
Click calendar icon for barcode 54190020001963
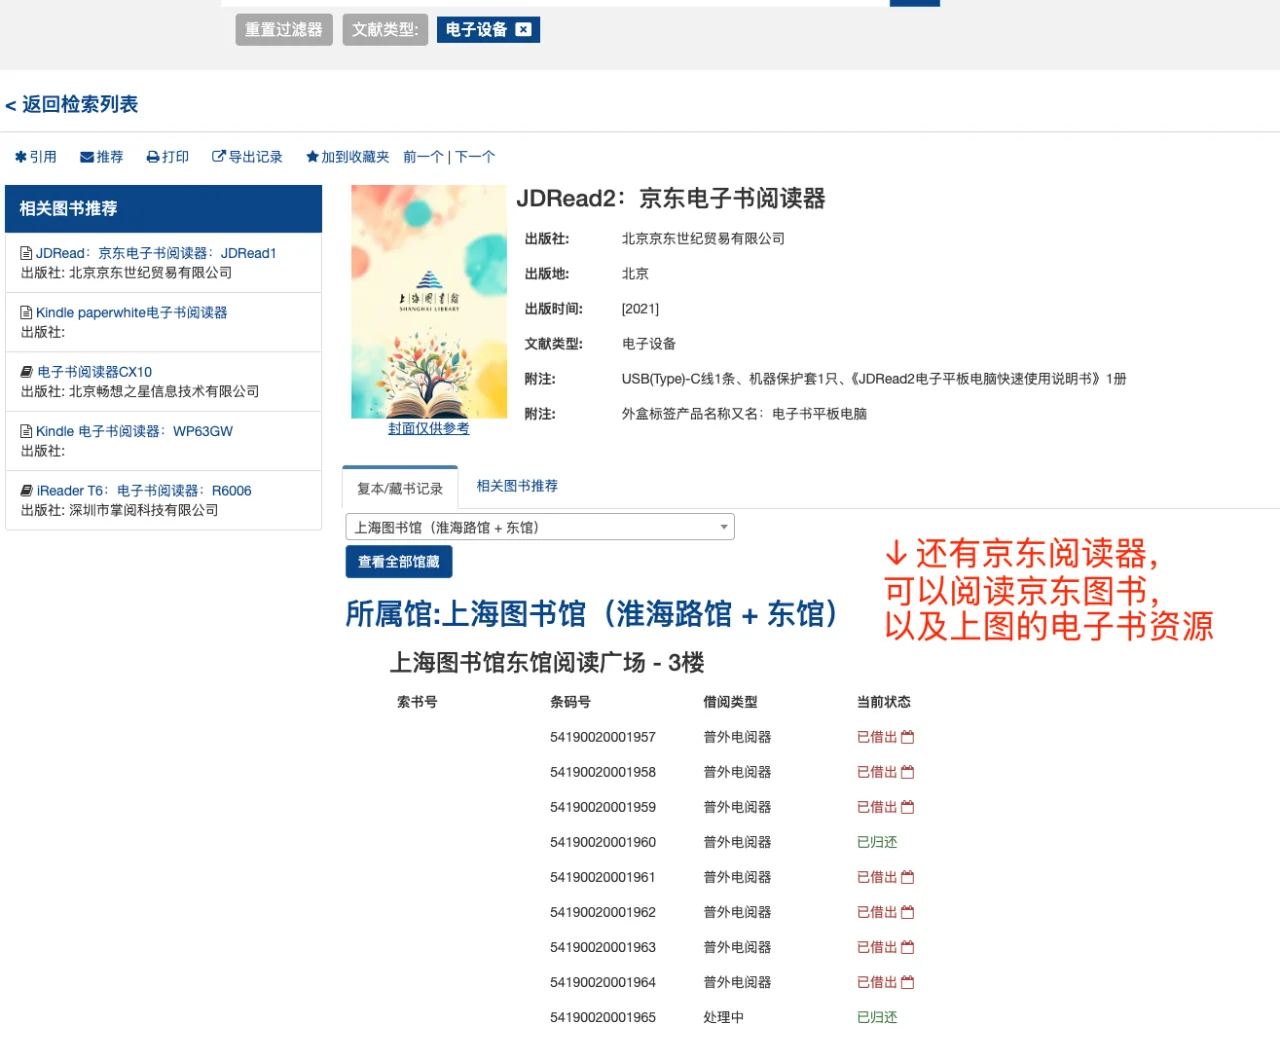(x=908, y=947)
